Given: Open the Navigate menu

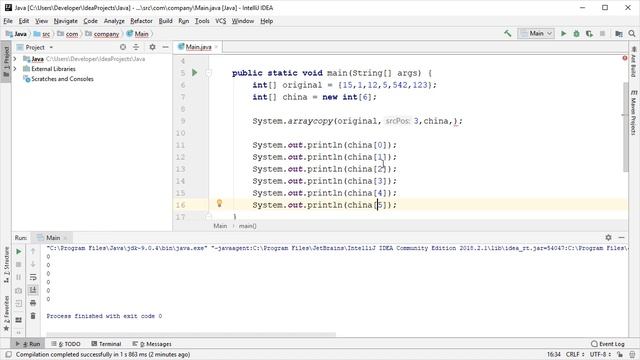Looking at the screenshot, I should tap(65, 21).
